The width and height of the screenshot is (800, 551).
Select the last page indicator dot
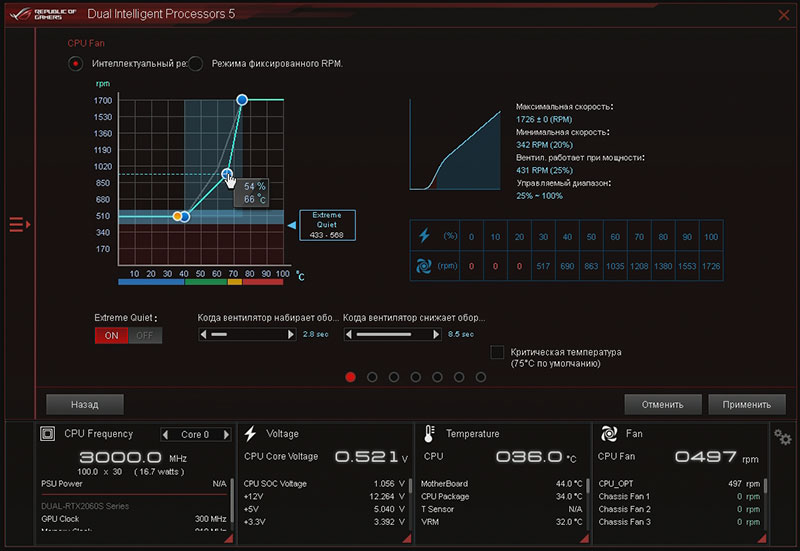click(x=481, y=377)
